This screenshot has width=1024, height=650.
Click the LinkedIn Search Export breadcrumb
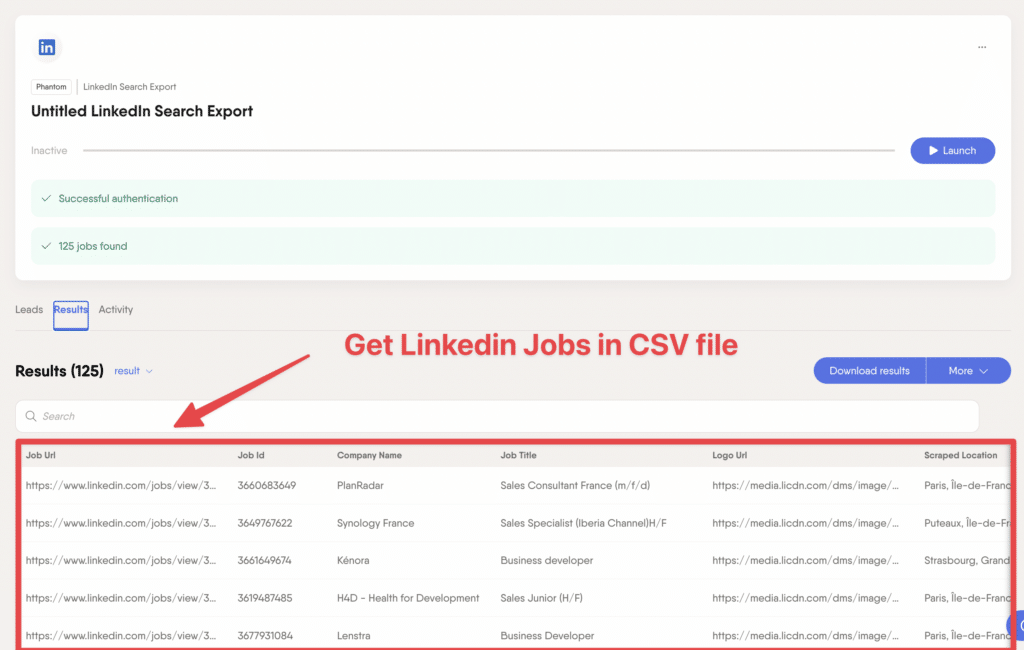[129, 87]
